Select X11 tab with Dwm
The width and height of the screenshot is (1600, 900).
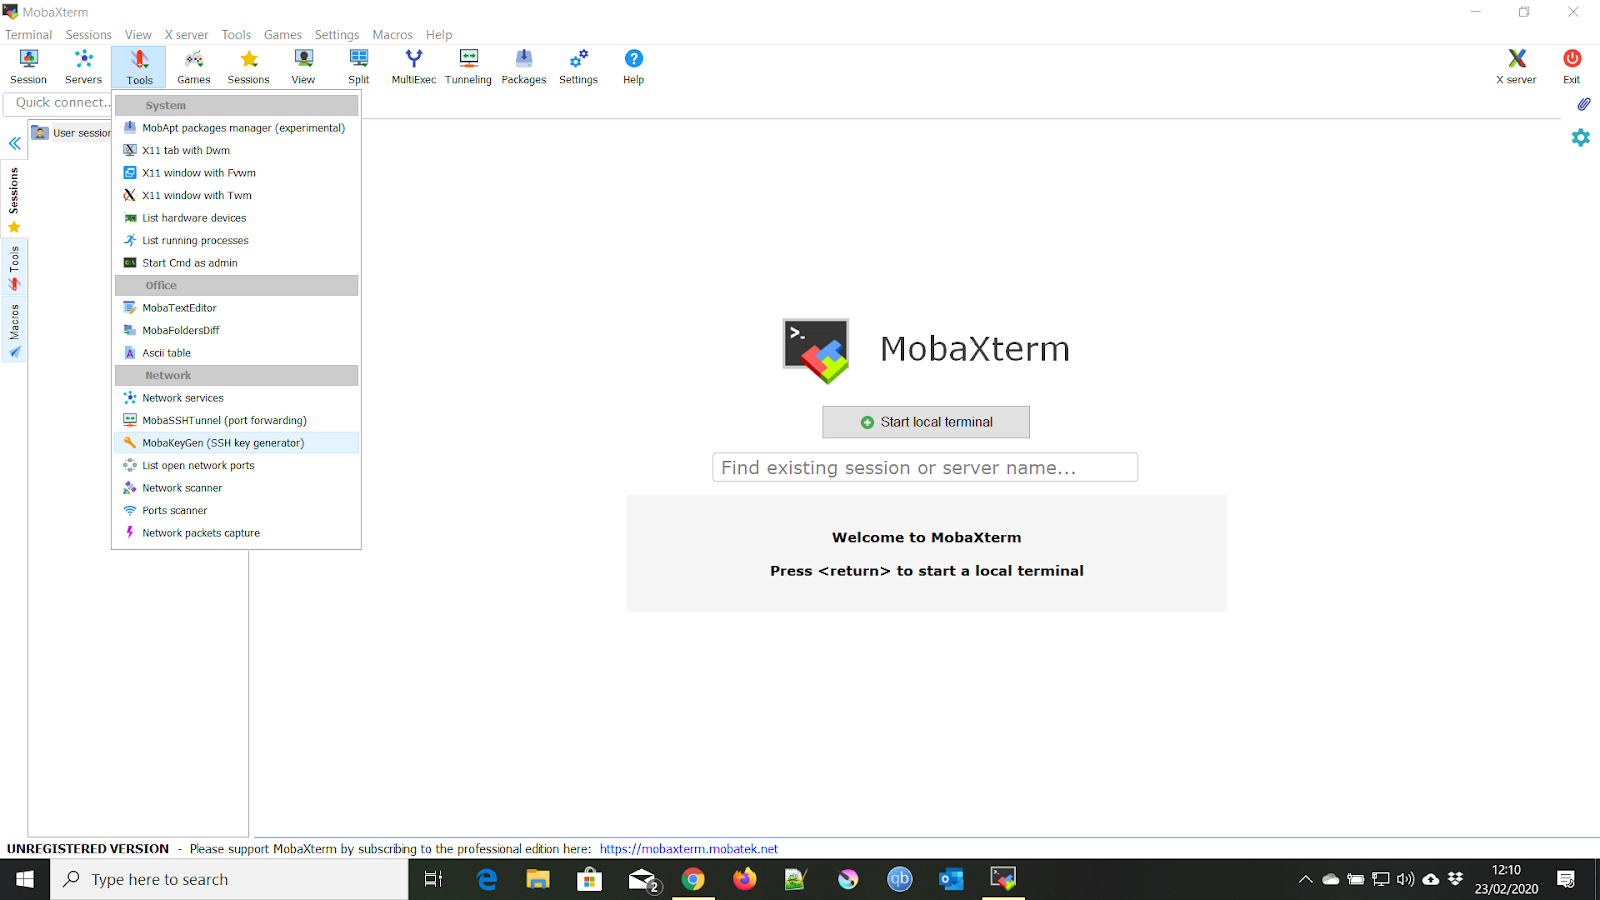pyautogui.click(x=237, y=150)
